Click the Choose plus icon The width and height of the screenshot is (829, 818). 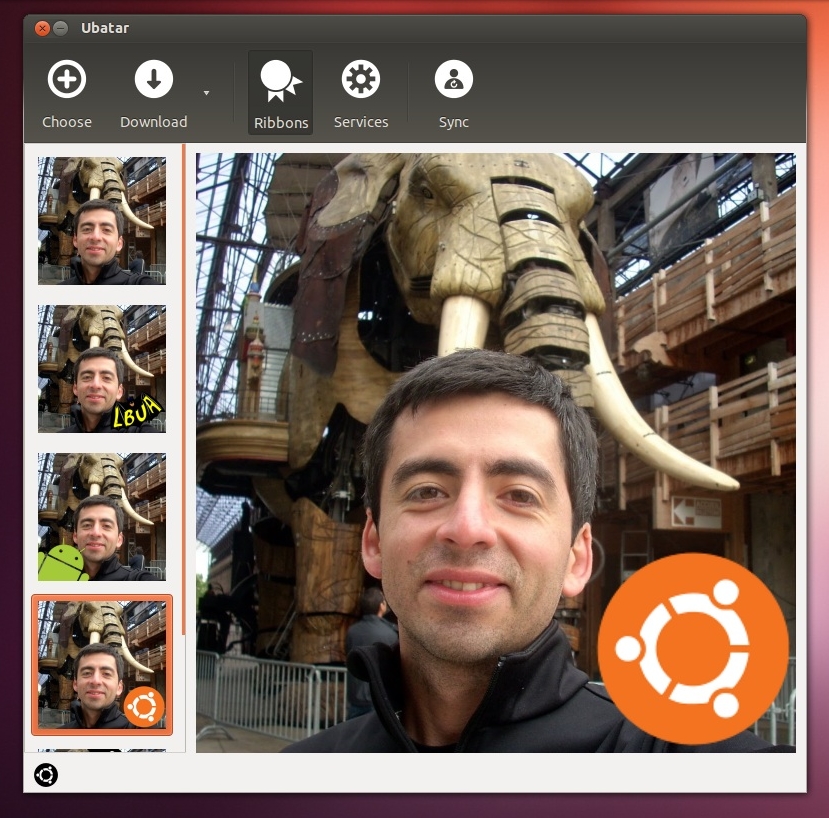point(67,79)
